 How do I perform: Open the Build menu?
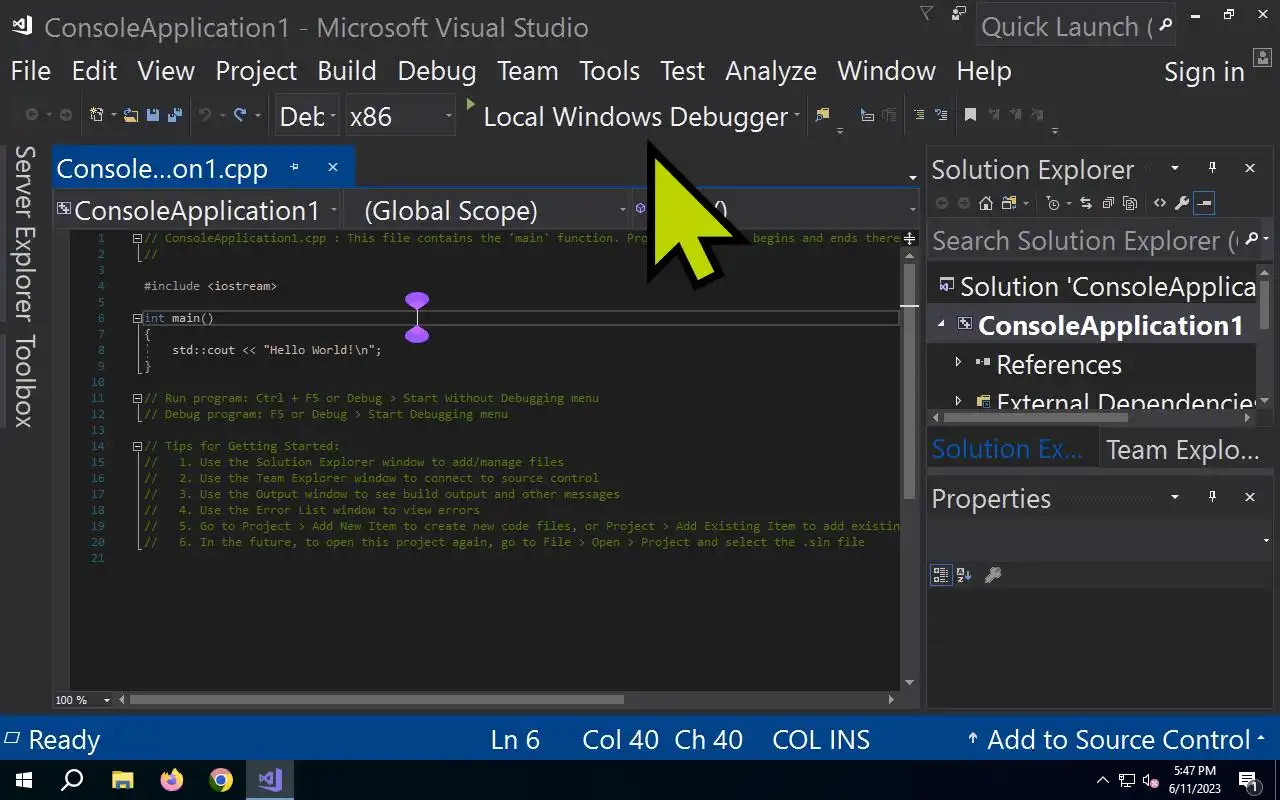pyautogui.click(x=346, y=71)
